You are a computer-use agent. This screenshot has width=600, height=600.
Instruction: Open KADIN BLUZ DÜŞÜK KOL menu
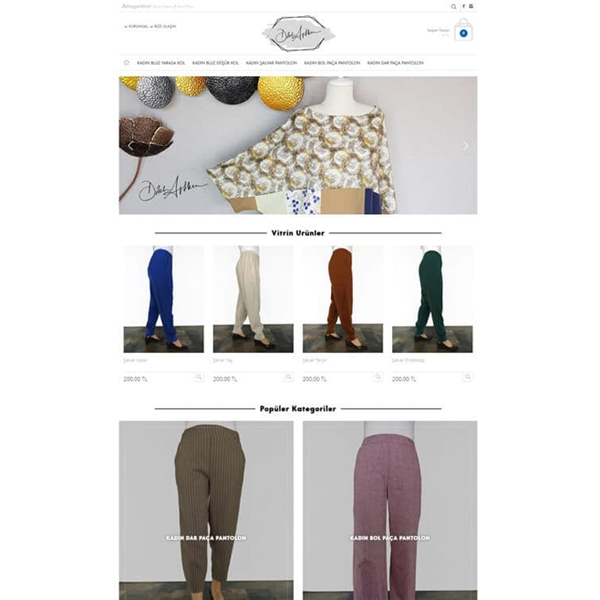[x=215, y=63]
